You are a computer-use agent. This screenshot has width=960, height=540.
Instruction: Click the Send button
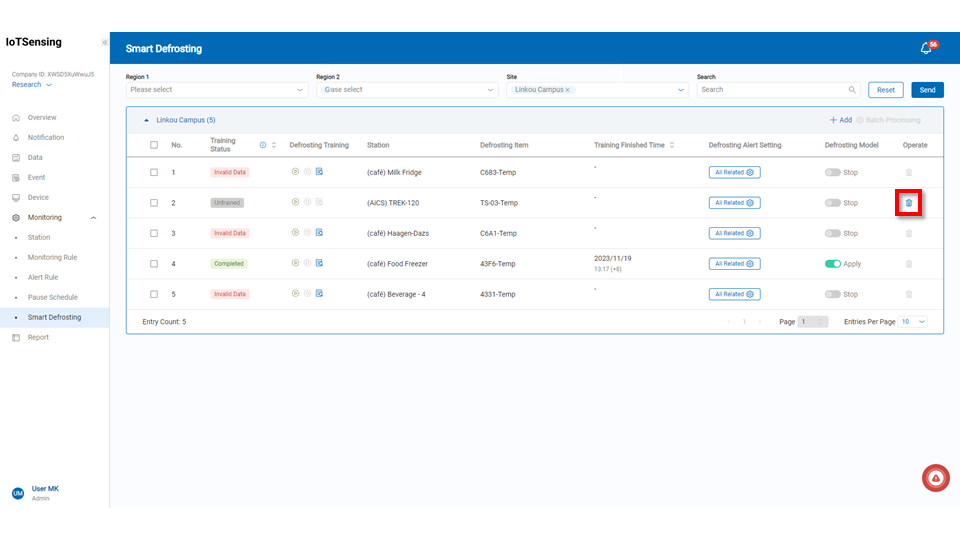tap(927, 90)
